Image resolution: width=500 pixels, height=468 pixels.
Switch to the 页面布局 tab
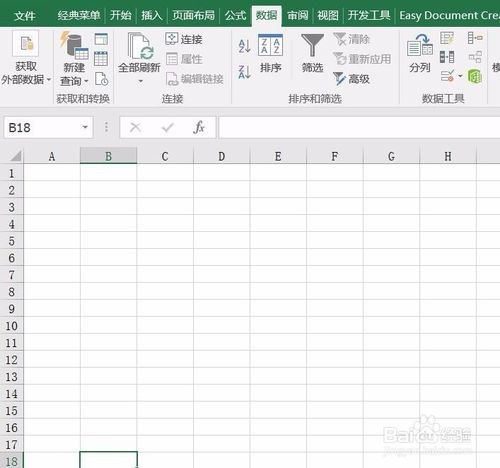coord(193,15)
